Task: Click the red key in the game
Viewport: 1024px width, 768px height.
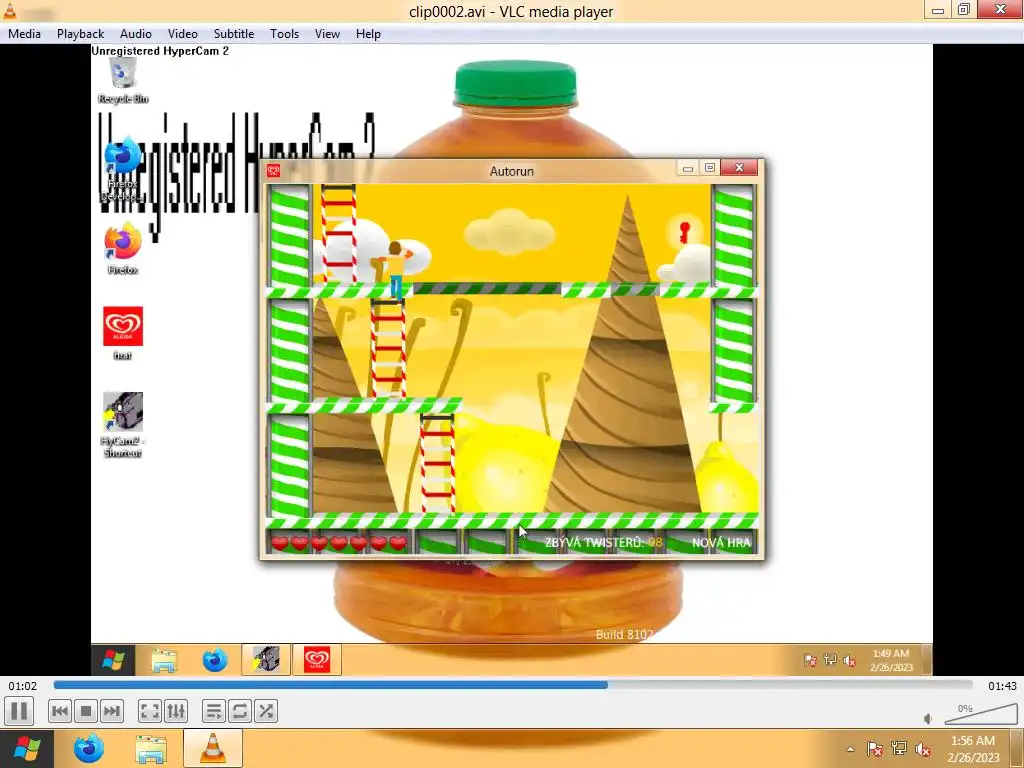Action: 684,232
